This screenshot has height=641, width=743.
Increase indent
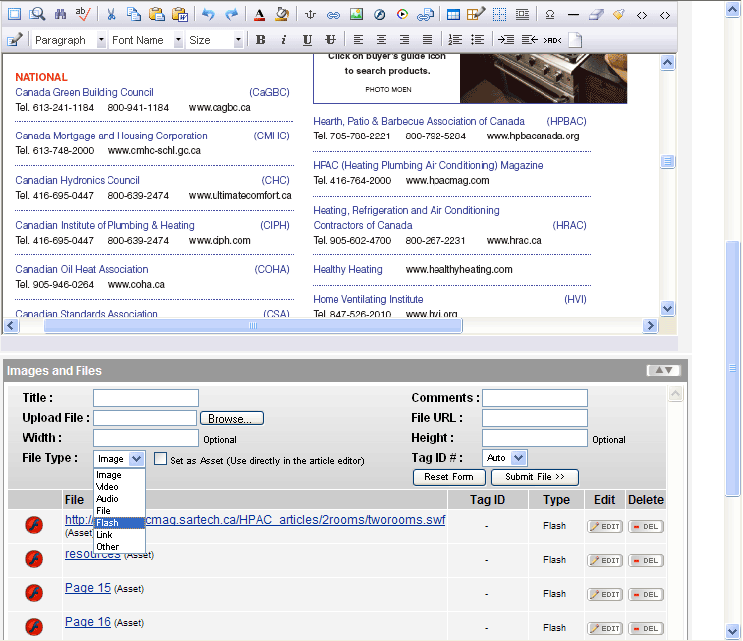pos(506,40)
